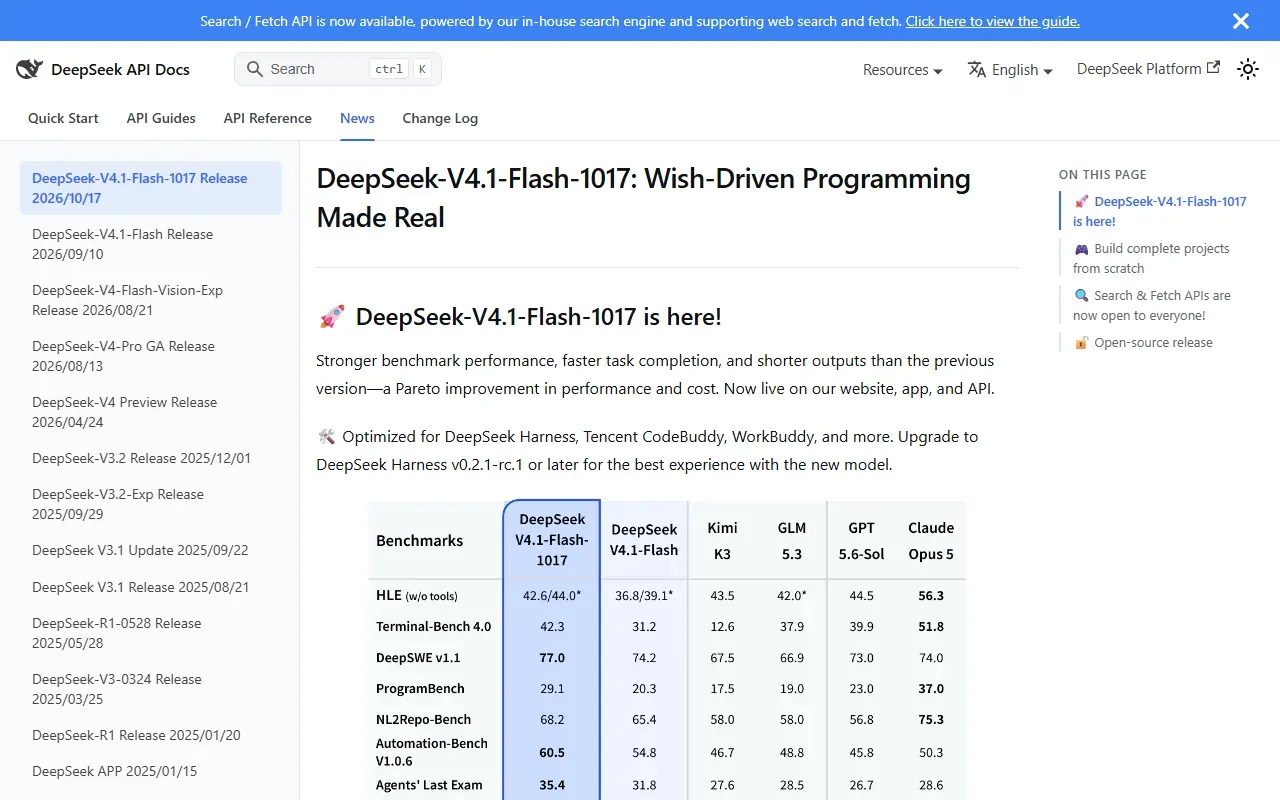The width and height of the screenshot is (1280, 800).
Task: Jump to 'Search & Fetch APIs' section link
Action: coord(1152,305)
